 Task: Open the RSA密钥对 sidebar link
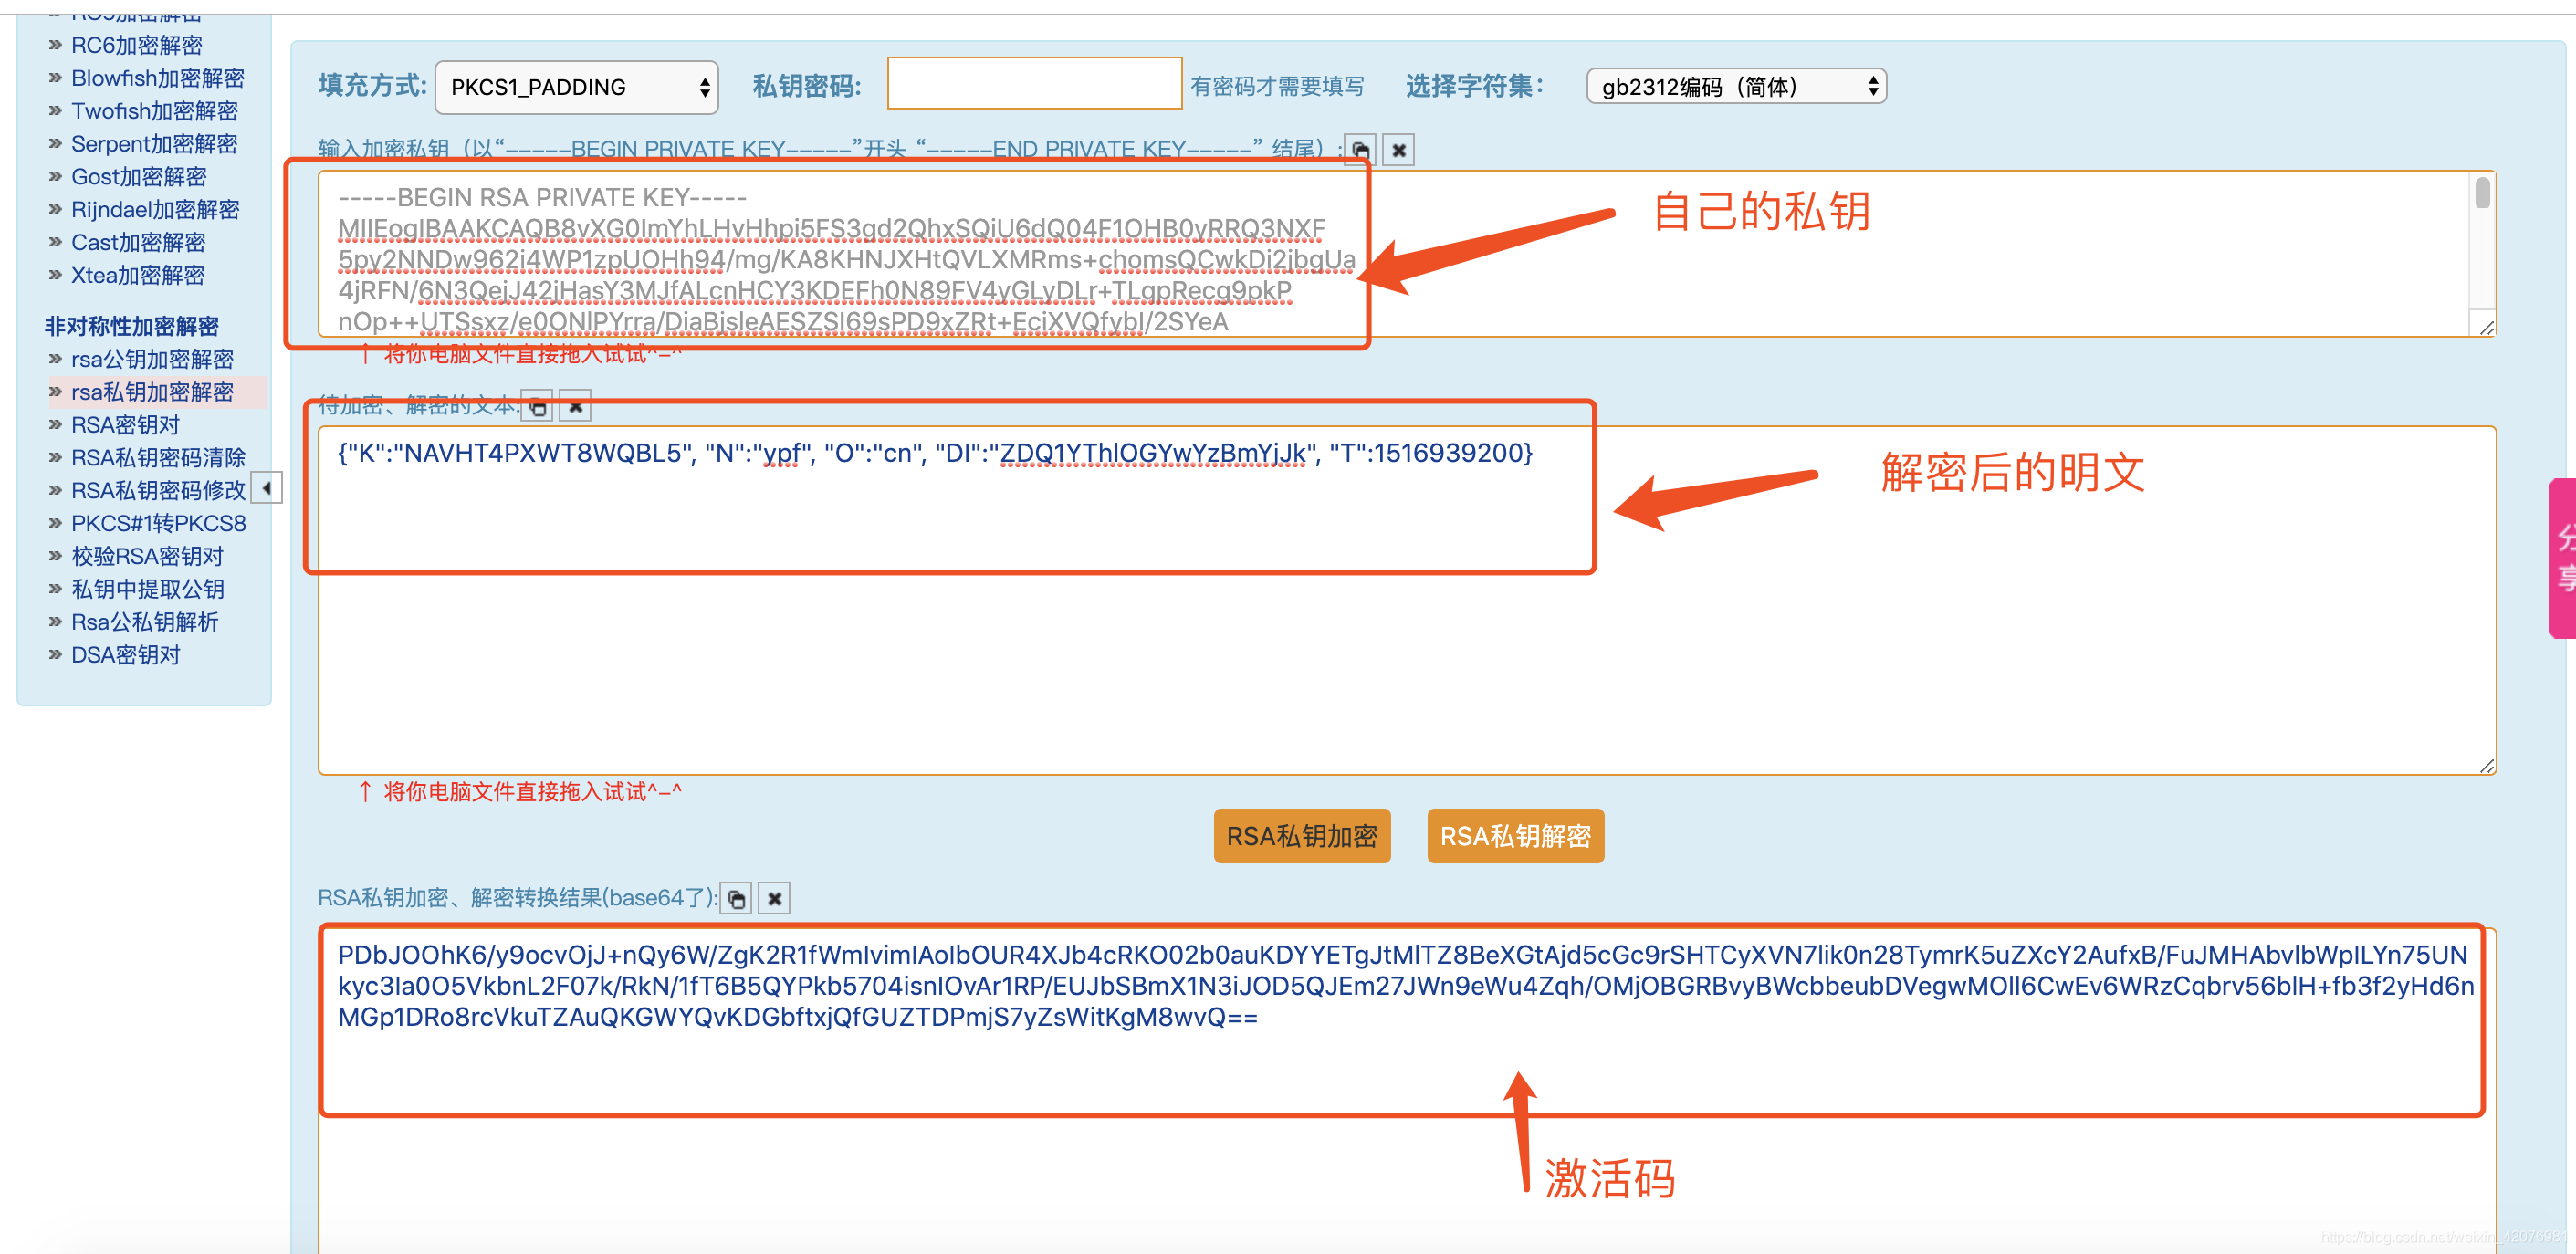tap(125, 425)
